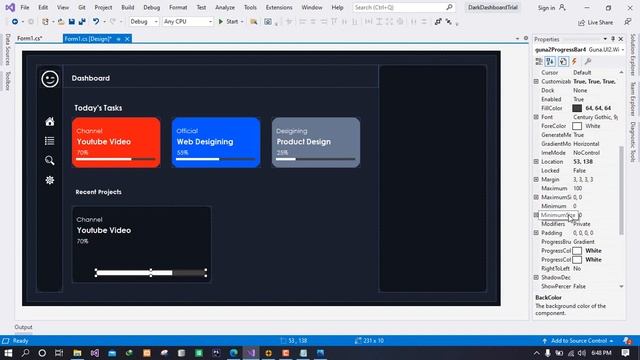The height and width of the screenshot is (360, 640).
Task: Open the Feedback icon near Live Share
Action: [x=628, y=22]
